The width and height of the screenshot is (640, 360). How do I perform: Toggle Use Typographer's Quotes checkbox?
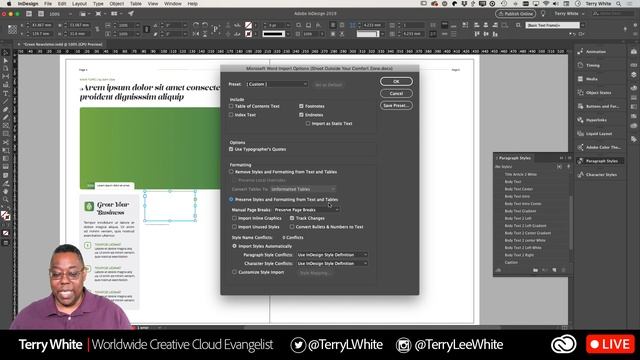[x=231, y=149]
